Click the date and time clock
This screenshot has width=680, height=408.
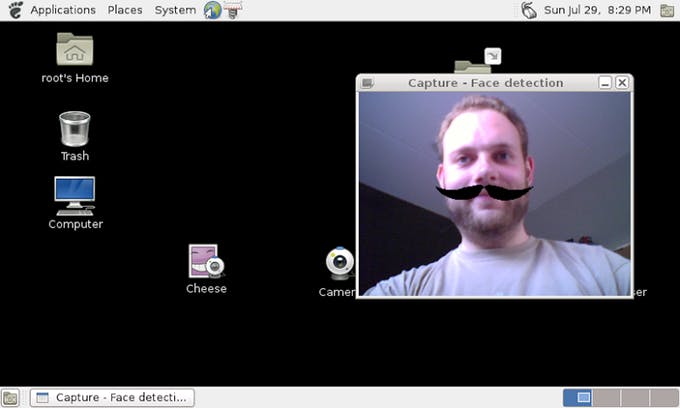coord(597,10)
